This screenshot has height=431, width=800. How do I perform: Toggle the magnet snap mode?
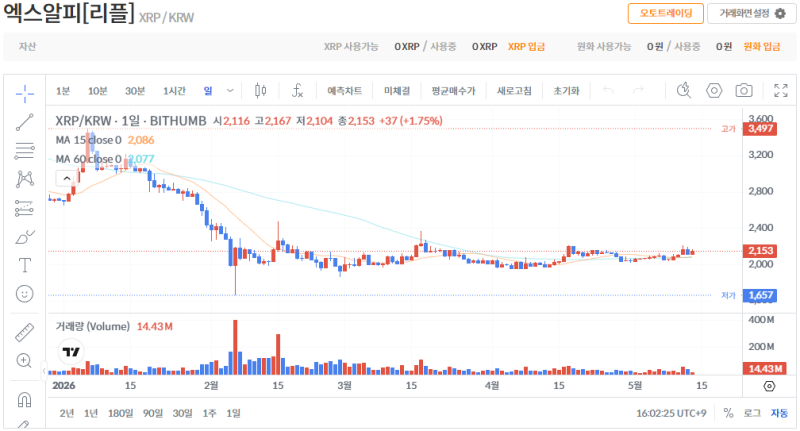[24, 399]
